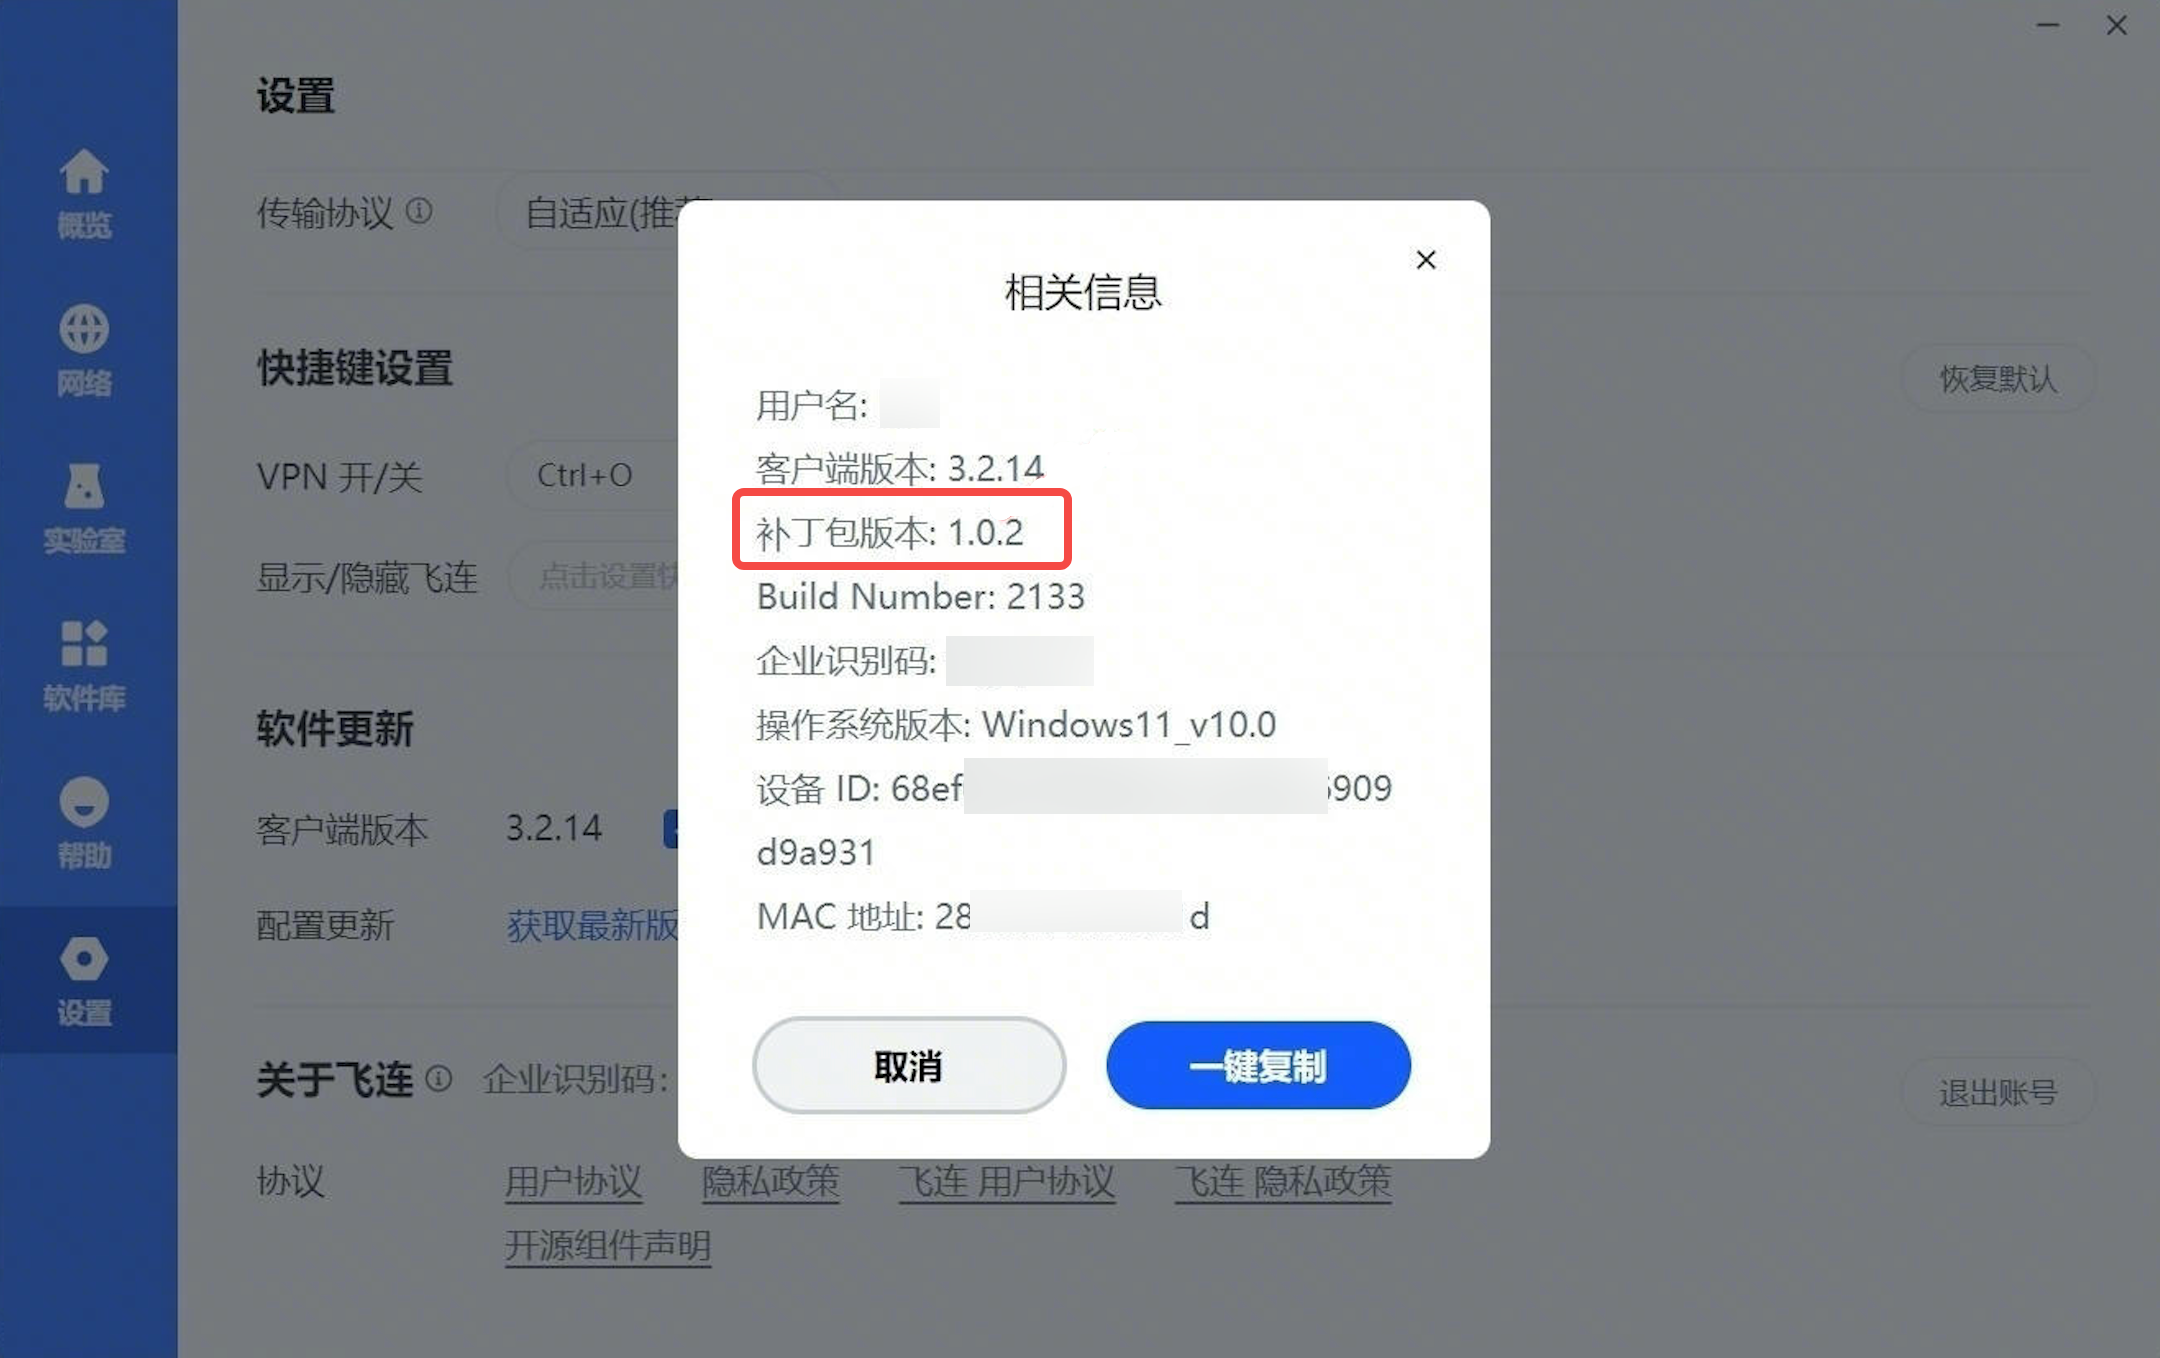This screenshot has width=2160, height=1358.
Task: Click the 取消 button
Action: (908, 1065)
